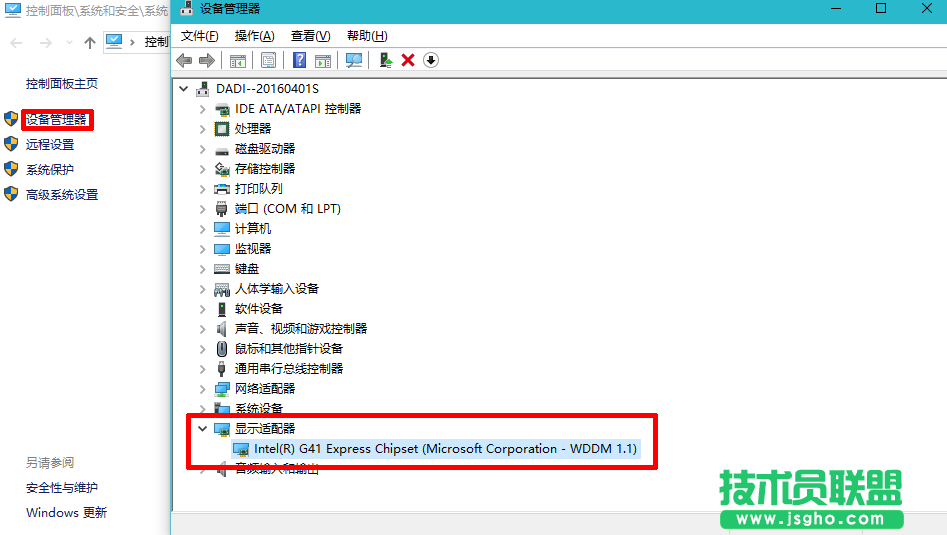Click the show/hide console tree toolbar icon

[x=238, y=60]
